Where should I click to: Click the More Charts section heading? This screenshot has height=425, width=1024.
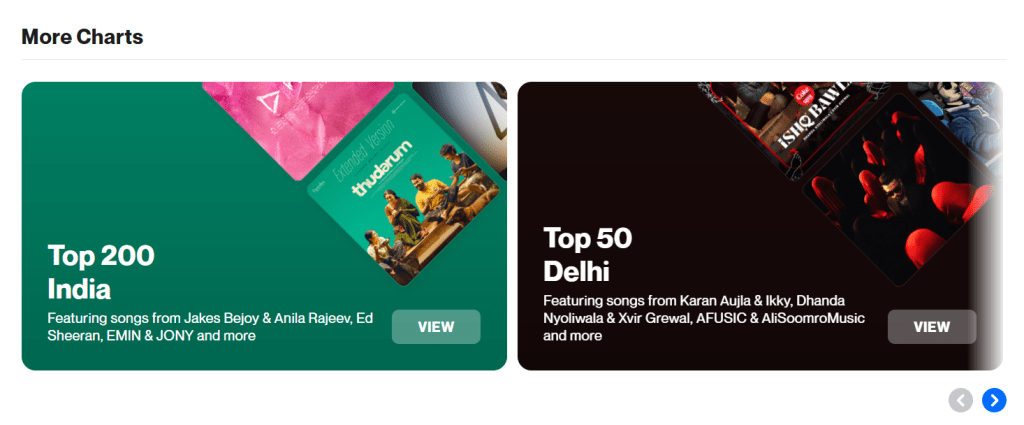[x=82, y=37]
